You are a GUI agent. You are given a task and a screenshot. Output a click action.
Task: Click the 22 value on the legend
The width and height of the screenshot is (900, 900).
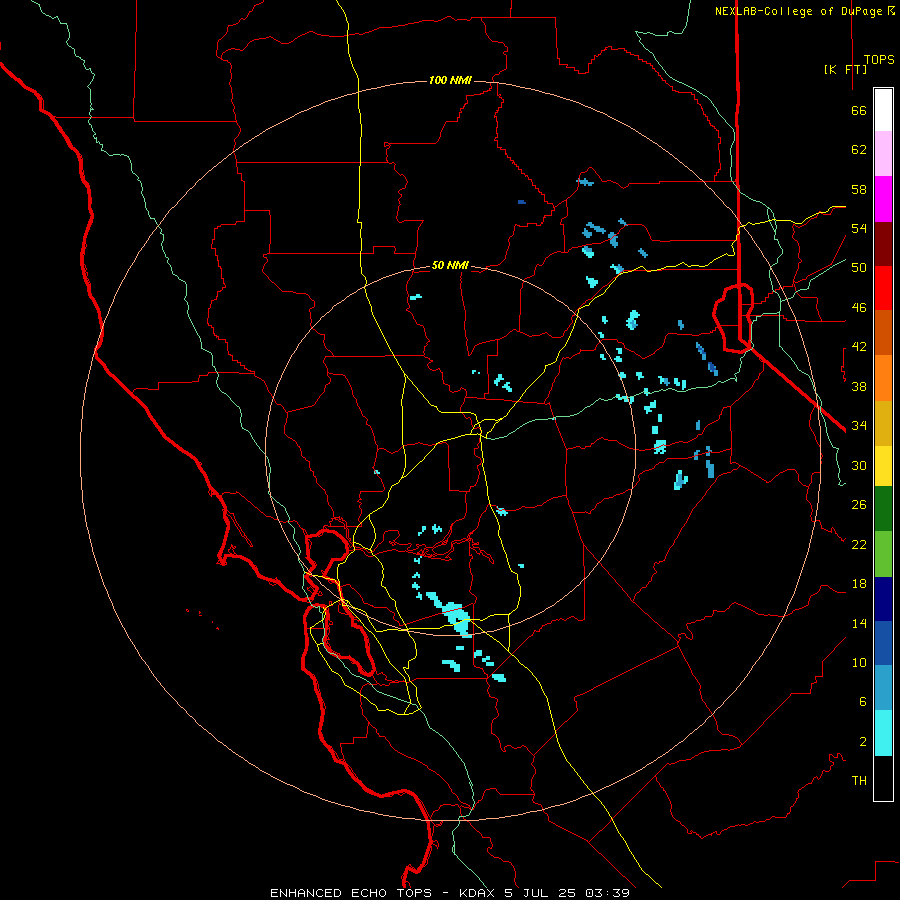coord(859,545)
